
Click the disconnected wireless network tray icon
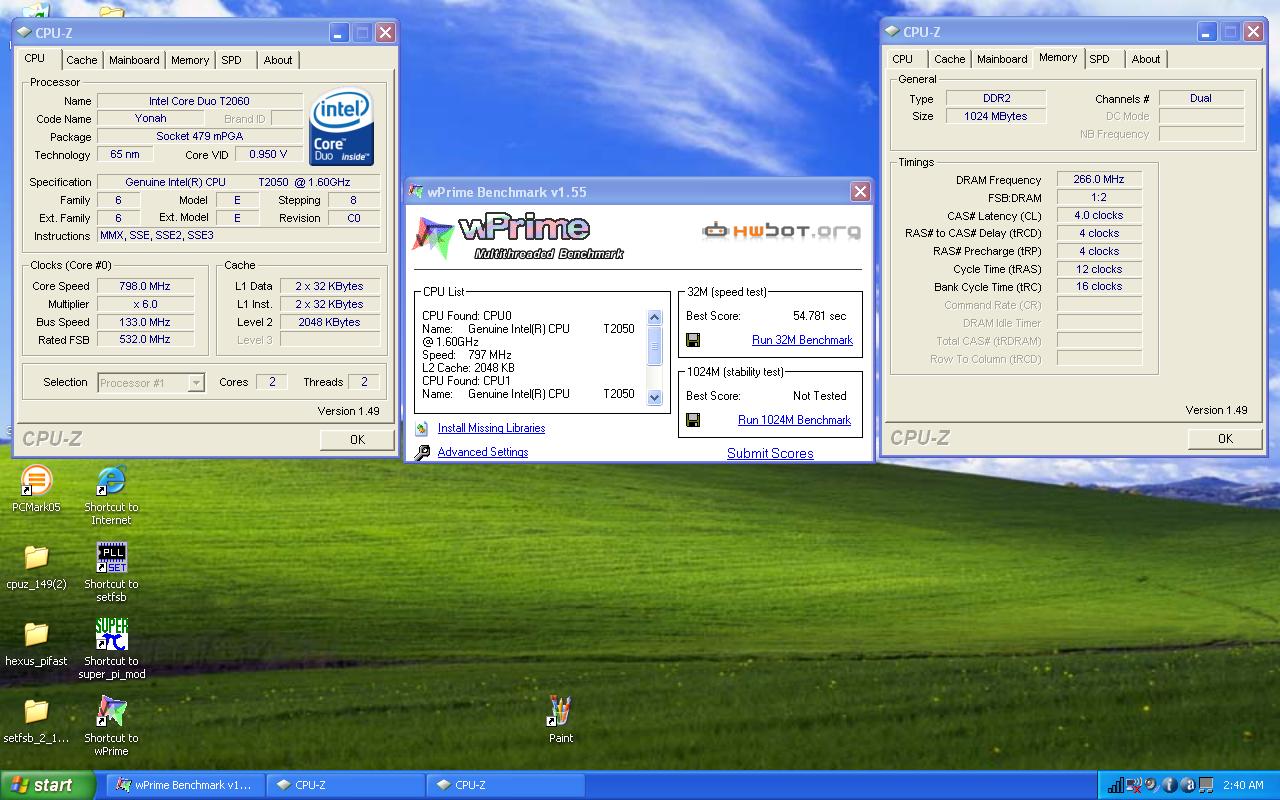click(1133, 785)
